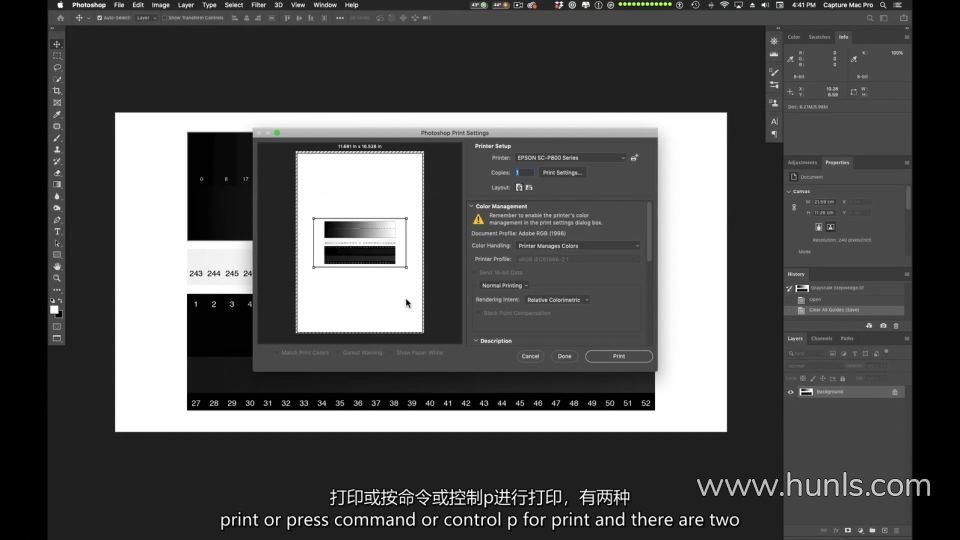Toggle Match Print Colors checkbox

click(276, 353)
